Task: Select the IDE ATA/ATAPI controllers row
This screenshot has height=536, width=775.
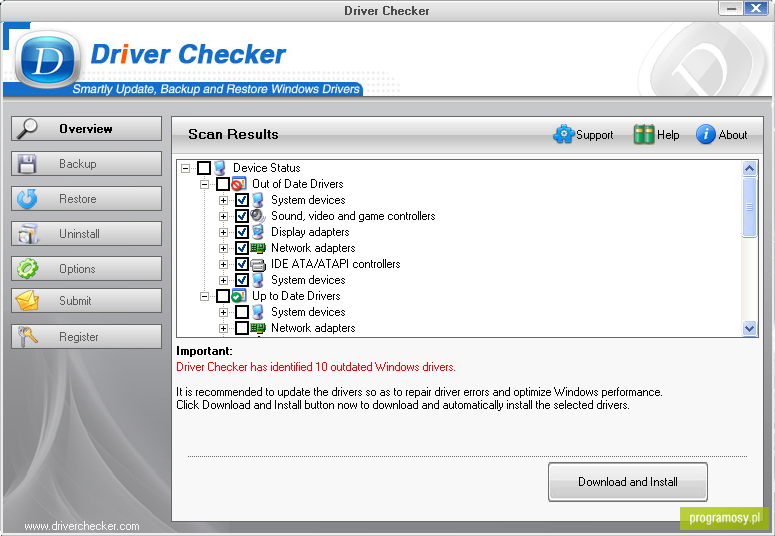Action: 336,264
